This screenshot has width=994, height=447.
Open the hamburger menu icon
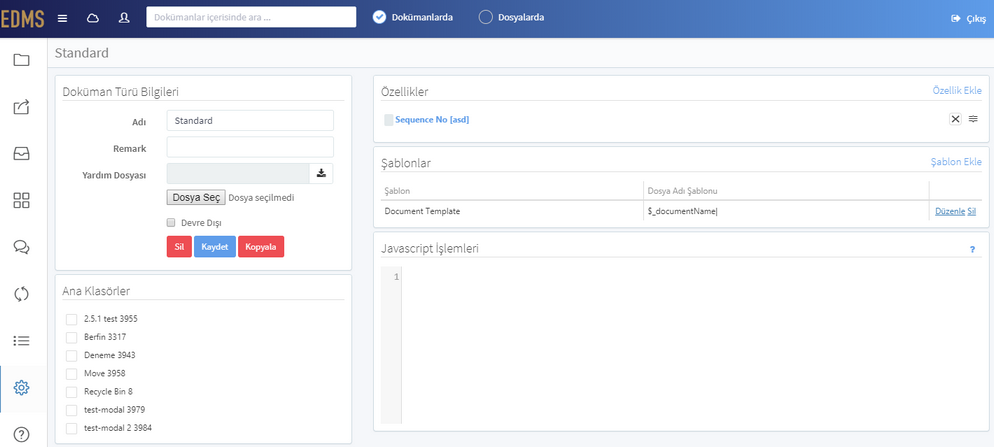62,18
